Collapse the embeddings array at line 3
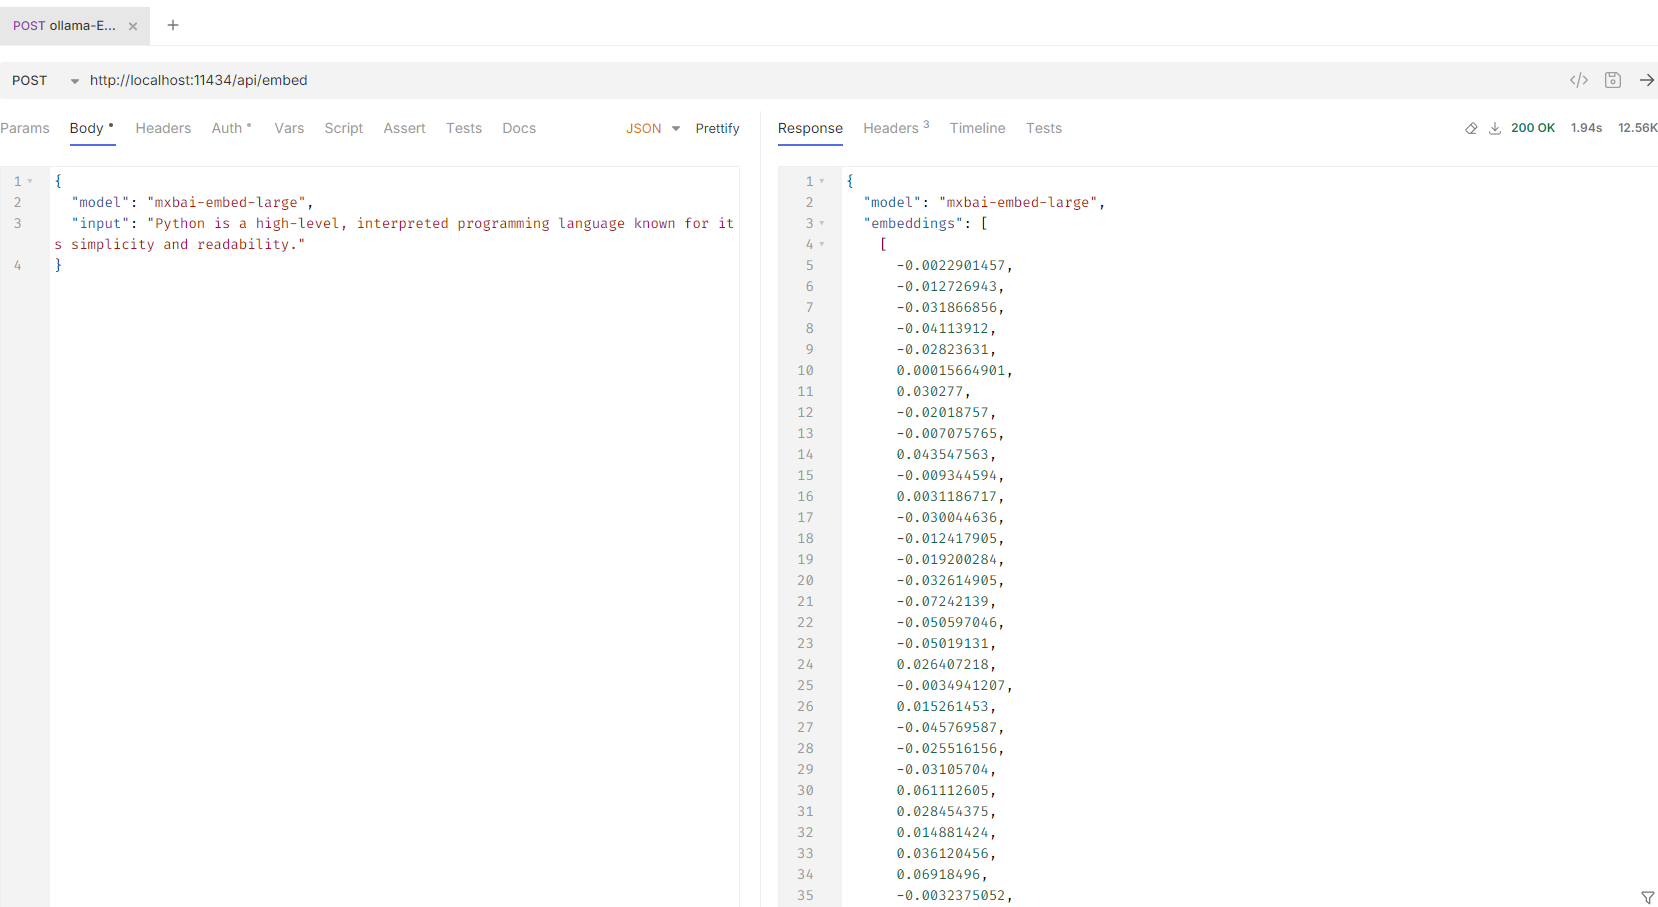 click(822, 223)
